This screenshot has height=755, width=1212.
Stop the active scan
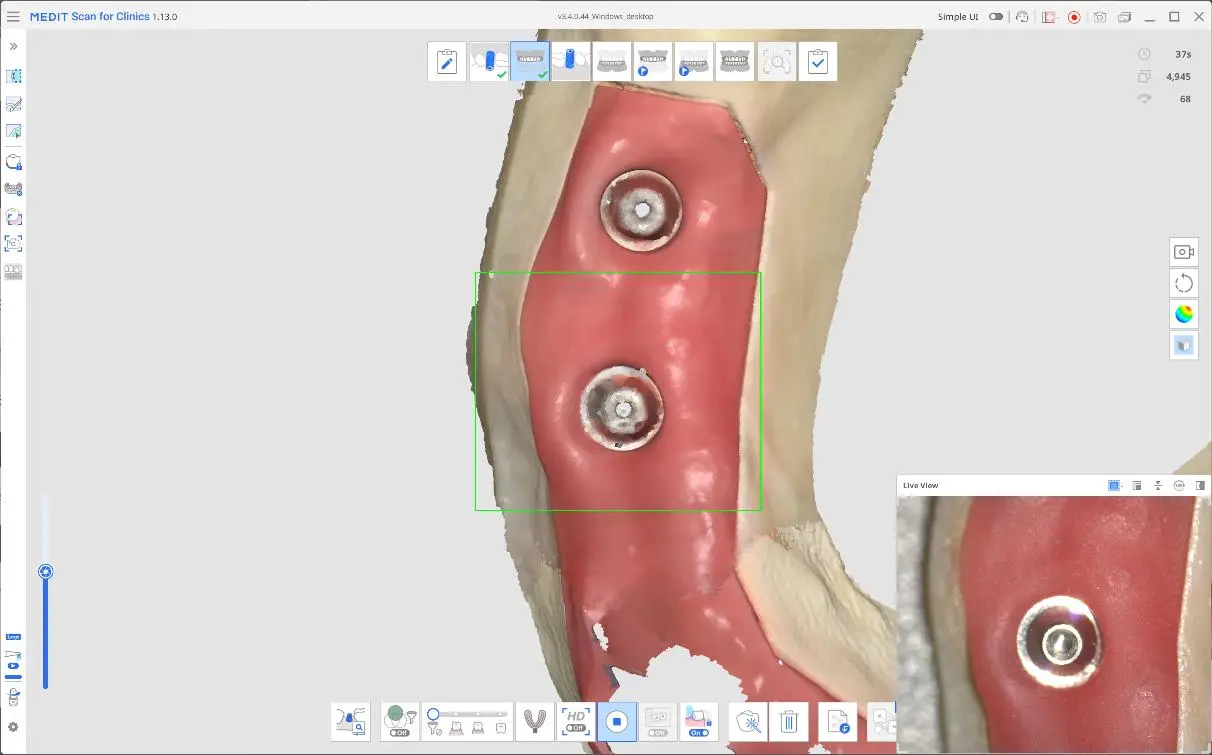[617, 721]
